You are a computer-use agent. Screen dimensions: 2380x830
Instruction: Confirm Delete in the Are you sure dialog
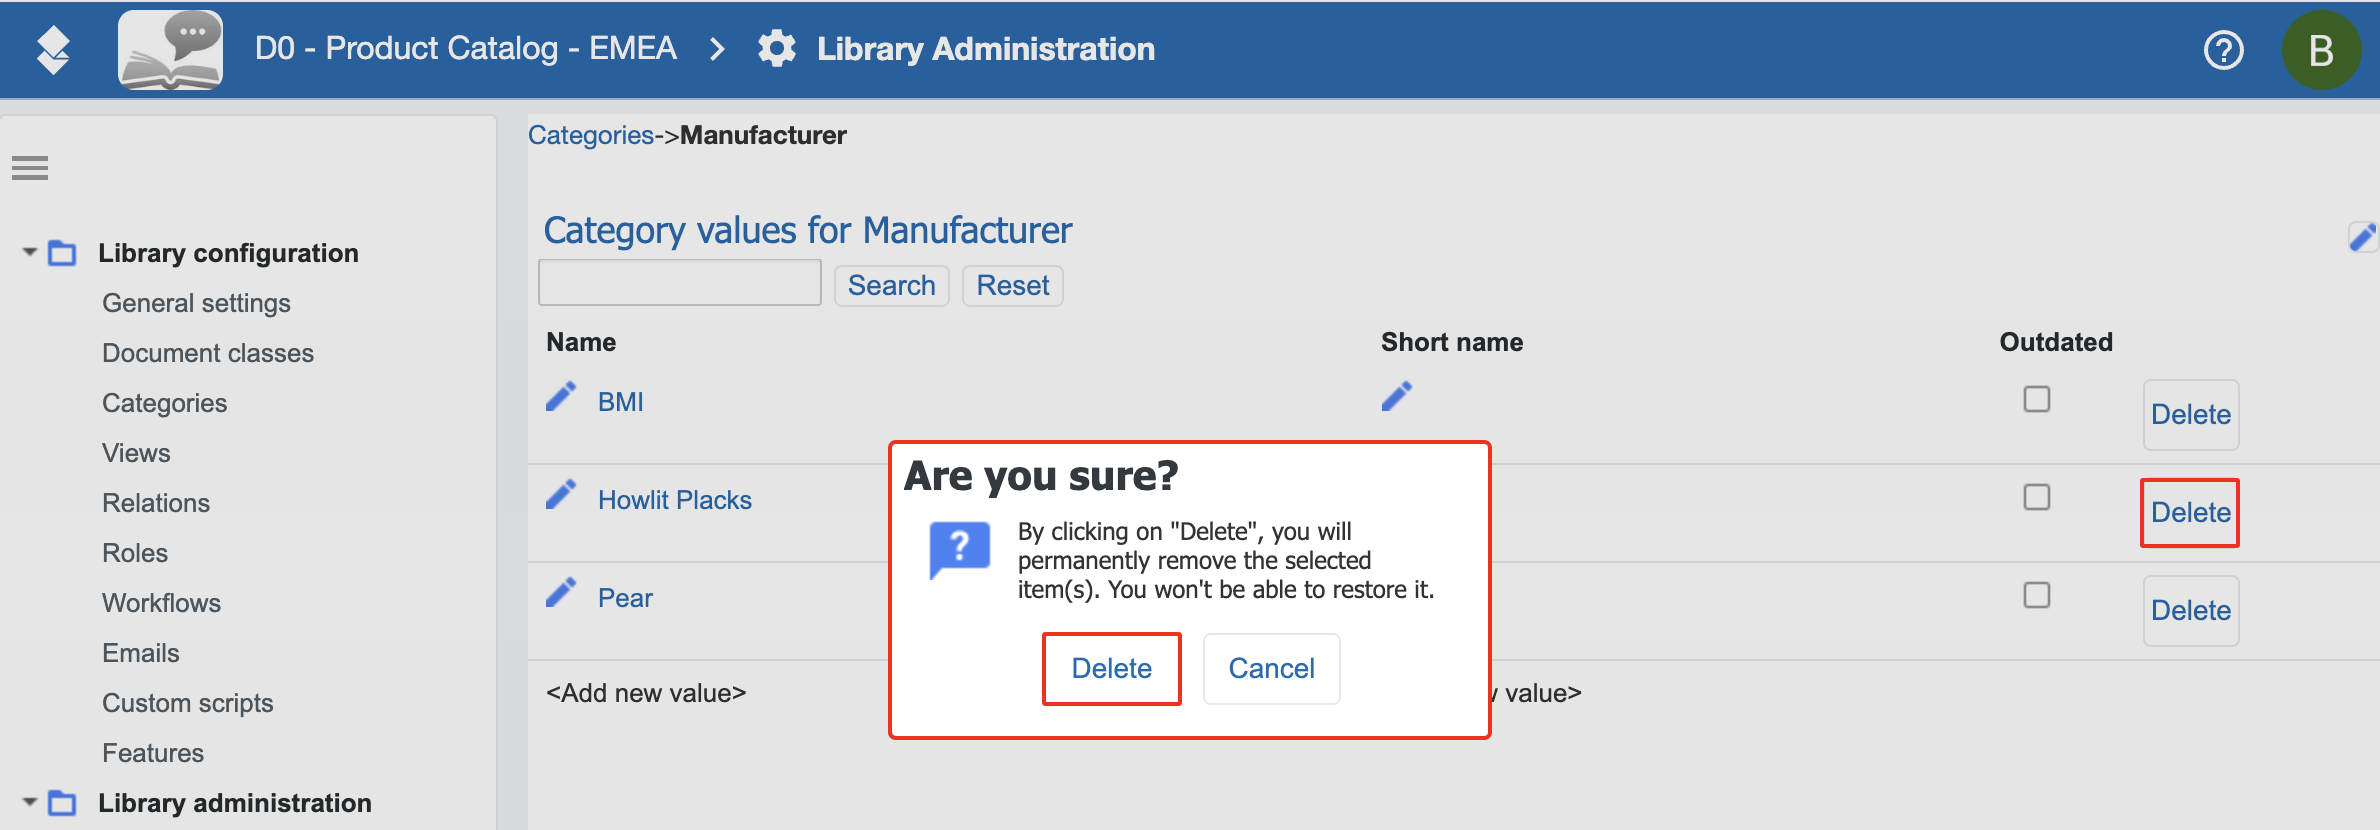1112,668
